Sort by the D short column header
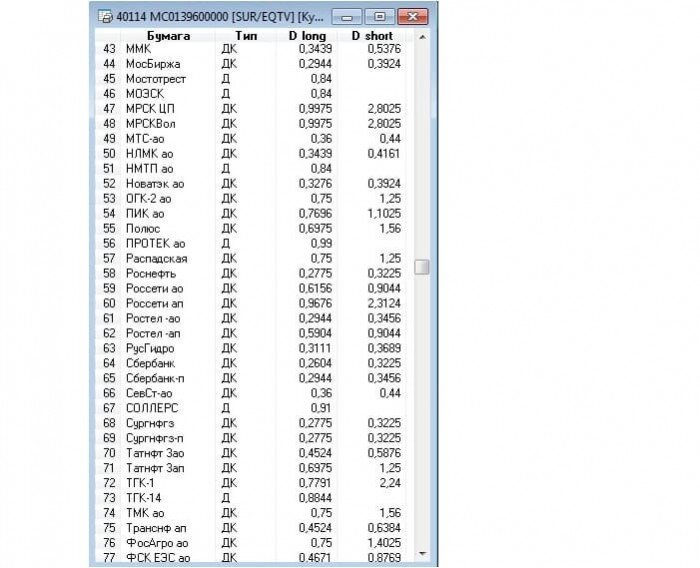 tap(372, 36)
